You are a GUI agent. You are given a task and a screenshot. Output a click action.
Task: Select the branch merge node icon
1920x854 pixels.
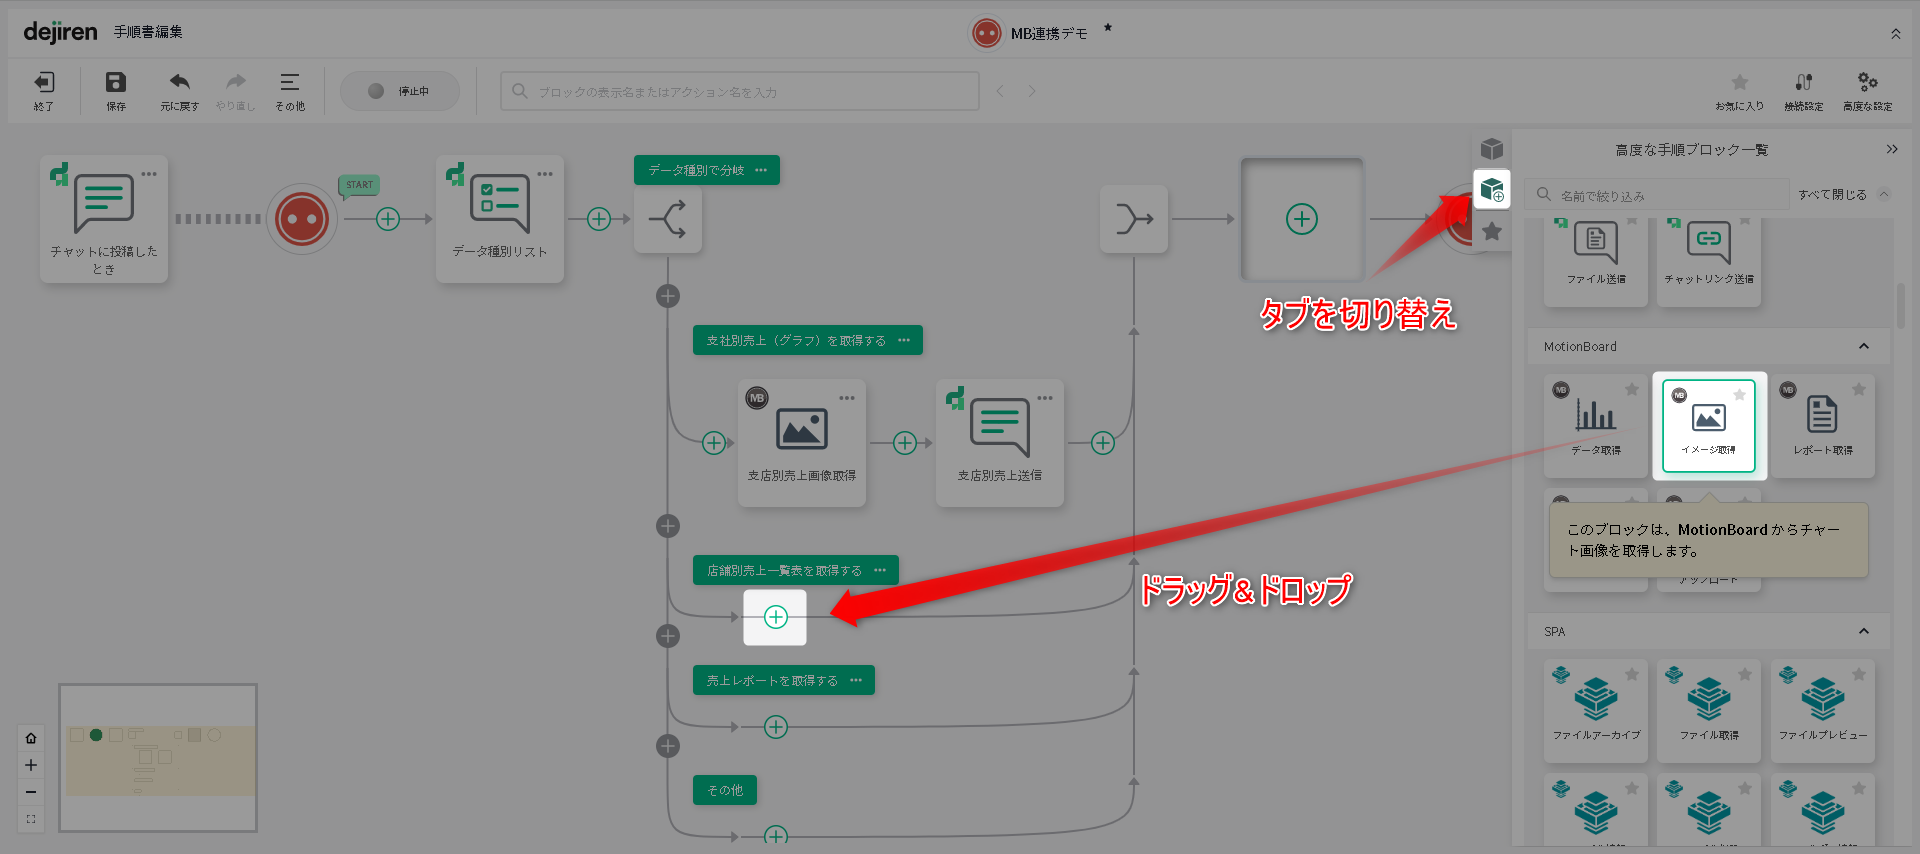coord(1134,219)
